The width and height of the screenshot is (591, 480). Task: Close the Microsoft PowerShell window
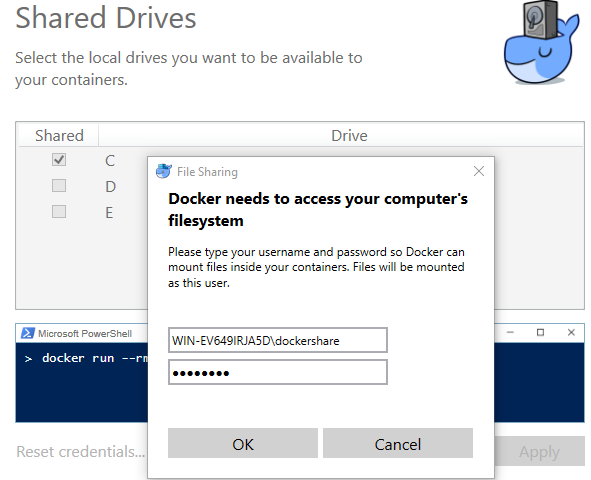click(x=571, y=332)
